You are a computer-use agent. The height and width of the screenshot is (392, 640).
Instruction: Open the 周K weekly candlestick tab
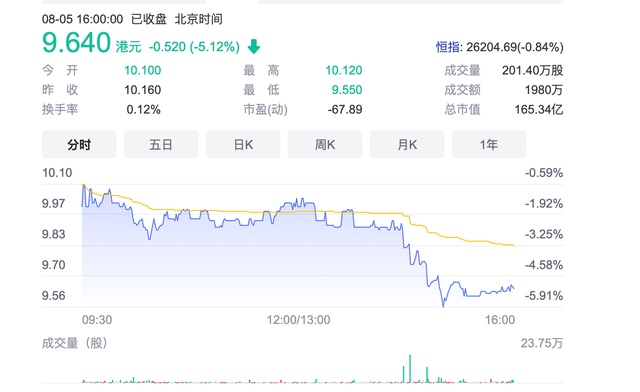point(325,145)
